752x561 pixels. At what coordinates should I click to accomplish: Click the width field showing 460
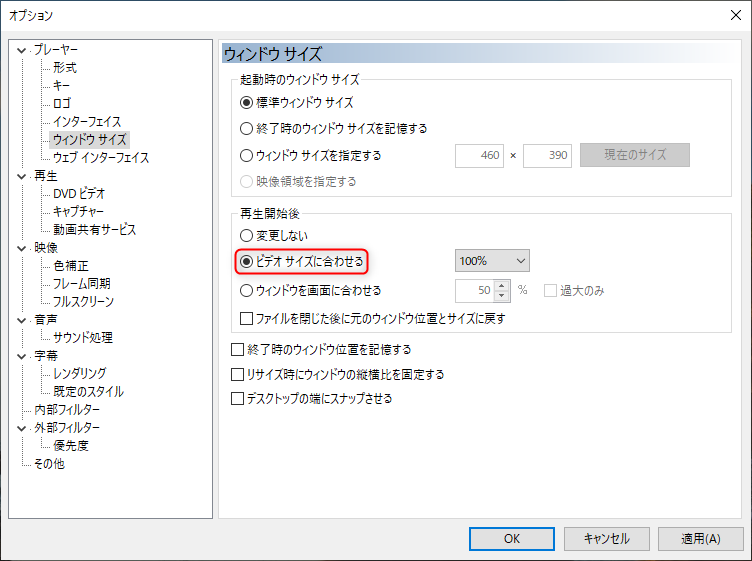click(479, 155)
